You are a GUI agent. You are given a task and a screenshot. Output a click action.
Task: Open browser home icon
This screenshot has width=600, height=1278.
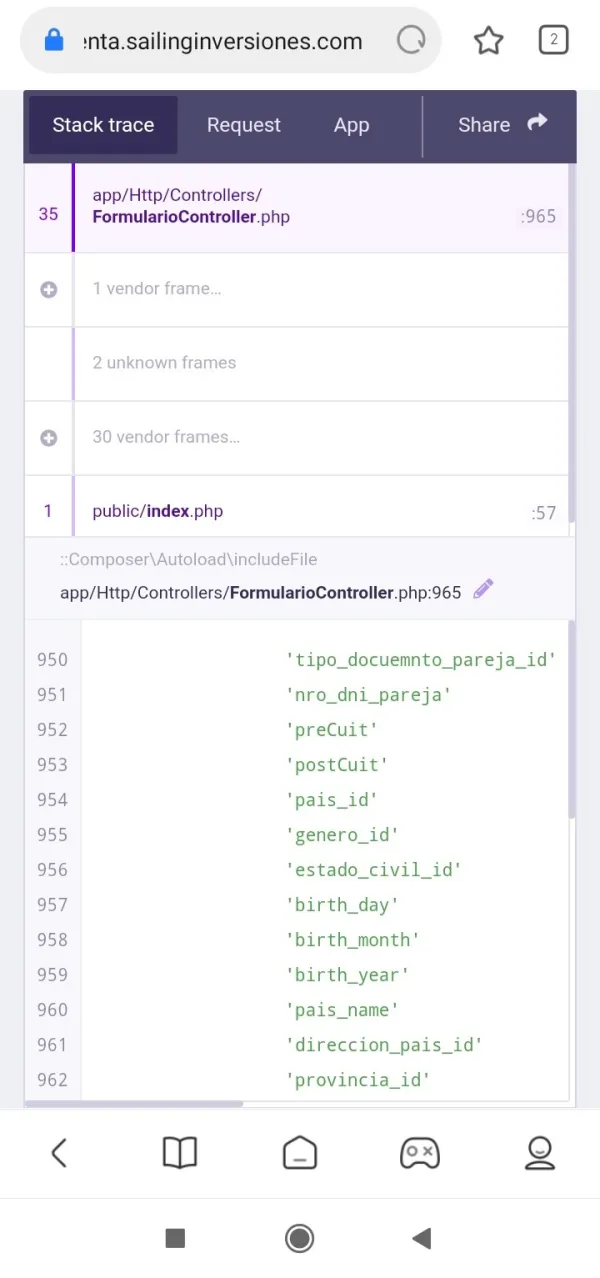(x=299, y=1153)
